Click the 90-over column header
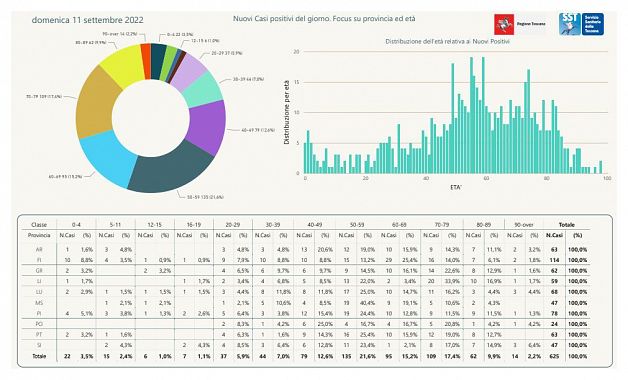 click(524, 225)
